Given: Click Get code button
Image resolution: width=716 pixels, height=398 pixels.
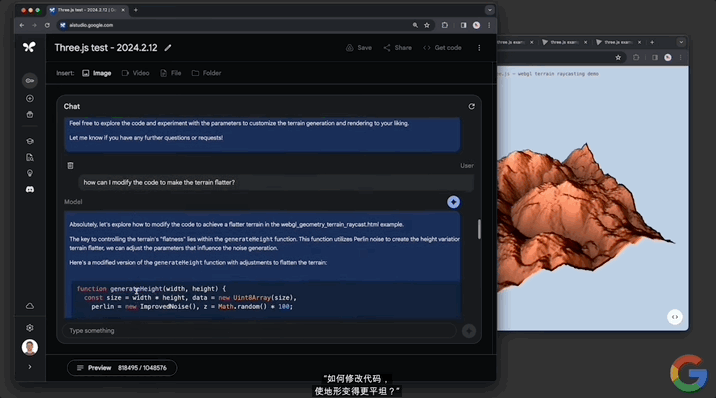Looking at the screenshot, I should [442, 48].
